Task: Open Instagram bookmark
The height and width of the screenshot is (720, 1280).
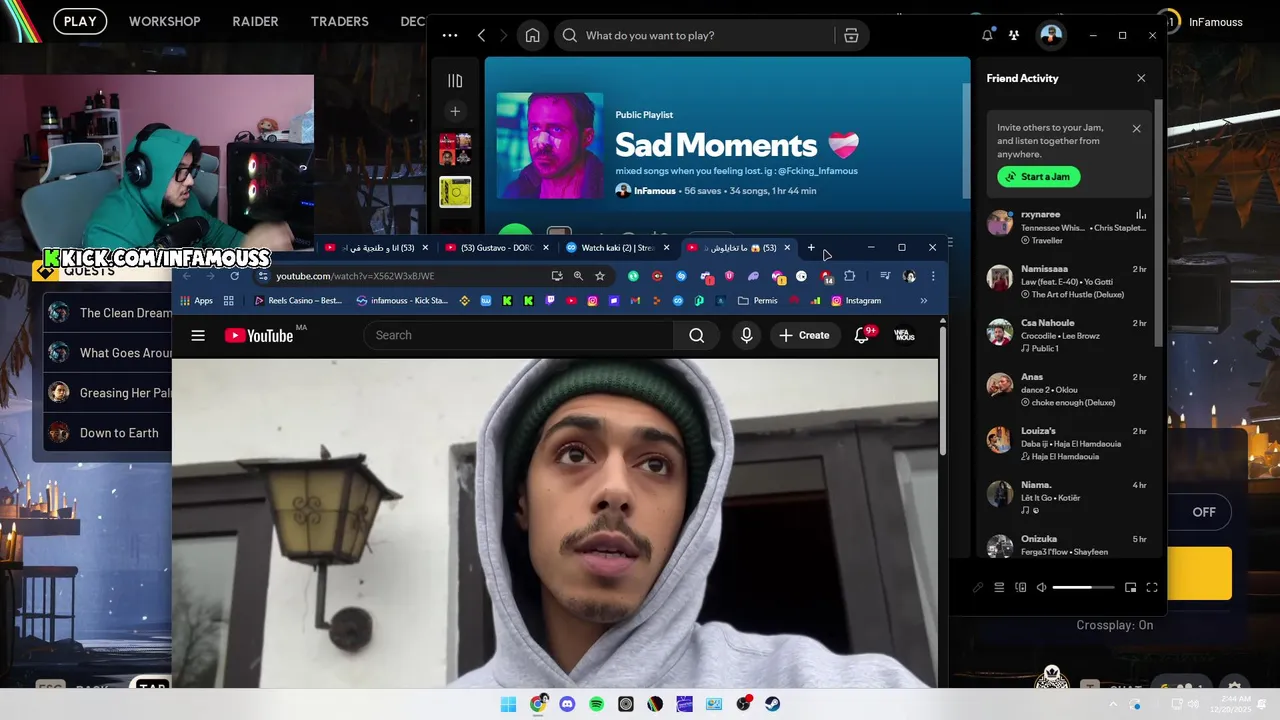Action: coord(856,301)
